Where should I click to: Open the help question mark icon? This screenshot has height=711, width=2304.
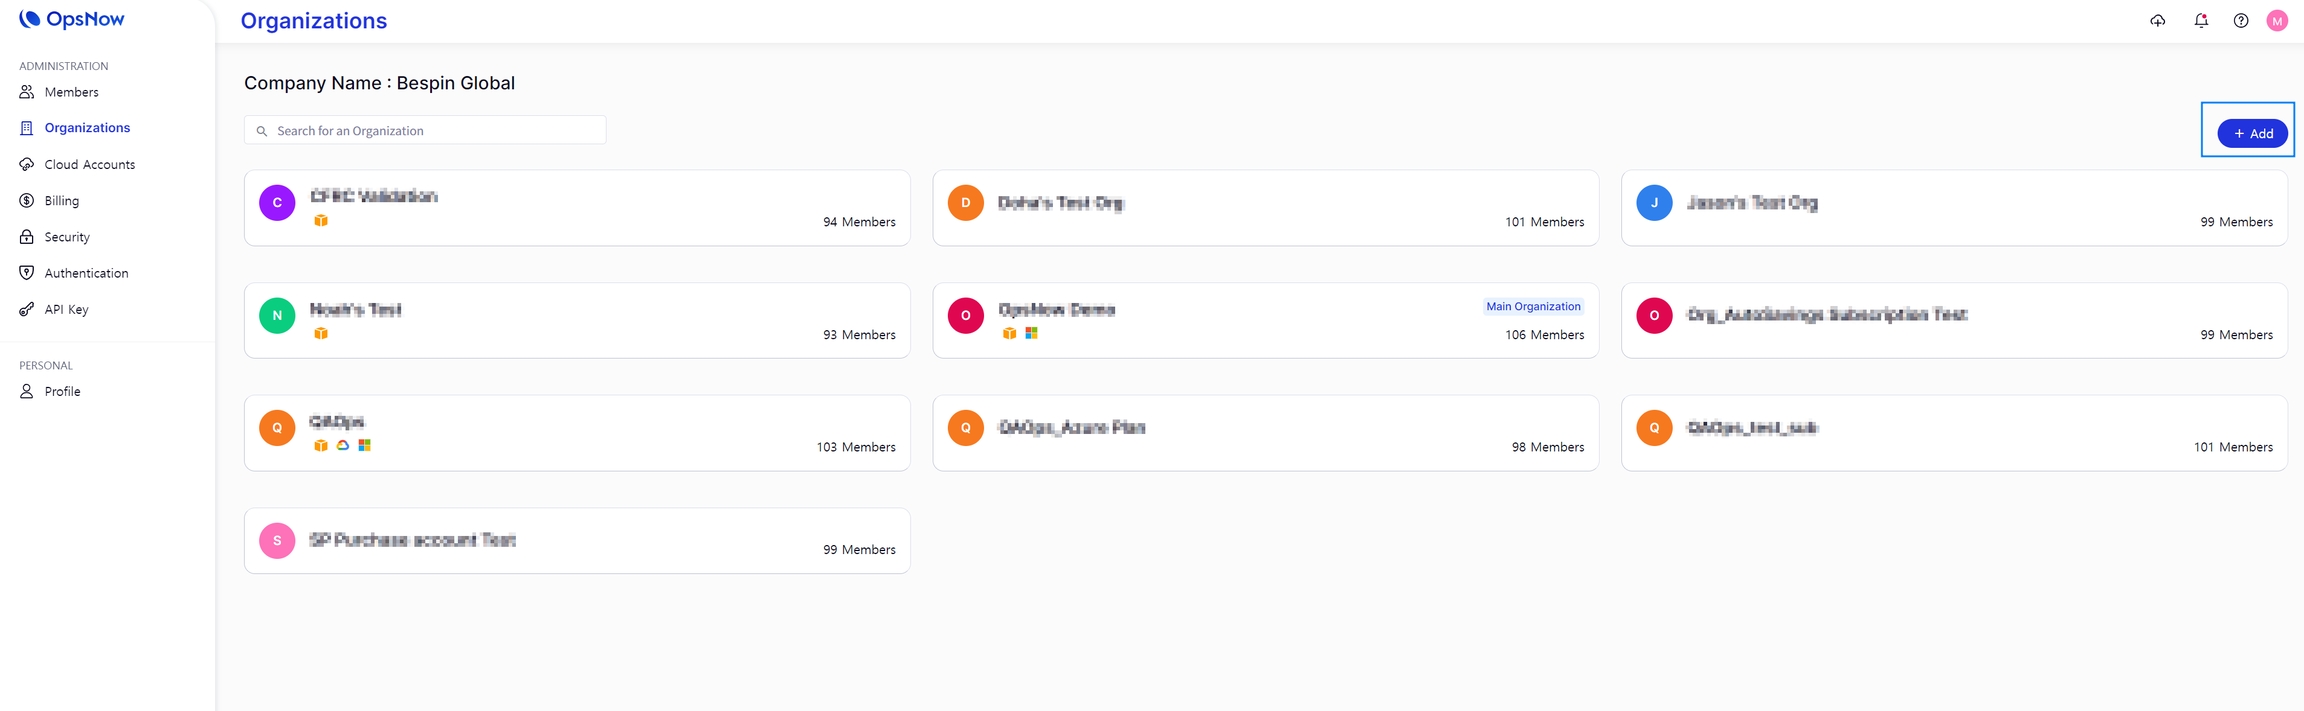[2241, 20]
